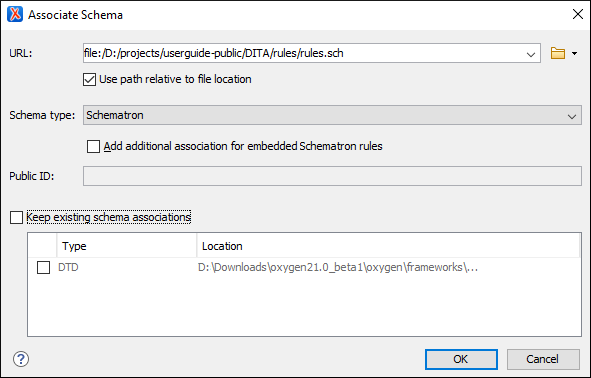591x378 pixels.
Task: Enable additional association for embedded Schematron rules
Action: (x=93, y=146)
